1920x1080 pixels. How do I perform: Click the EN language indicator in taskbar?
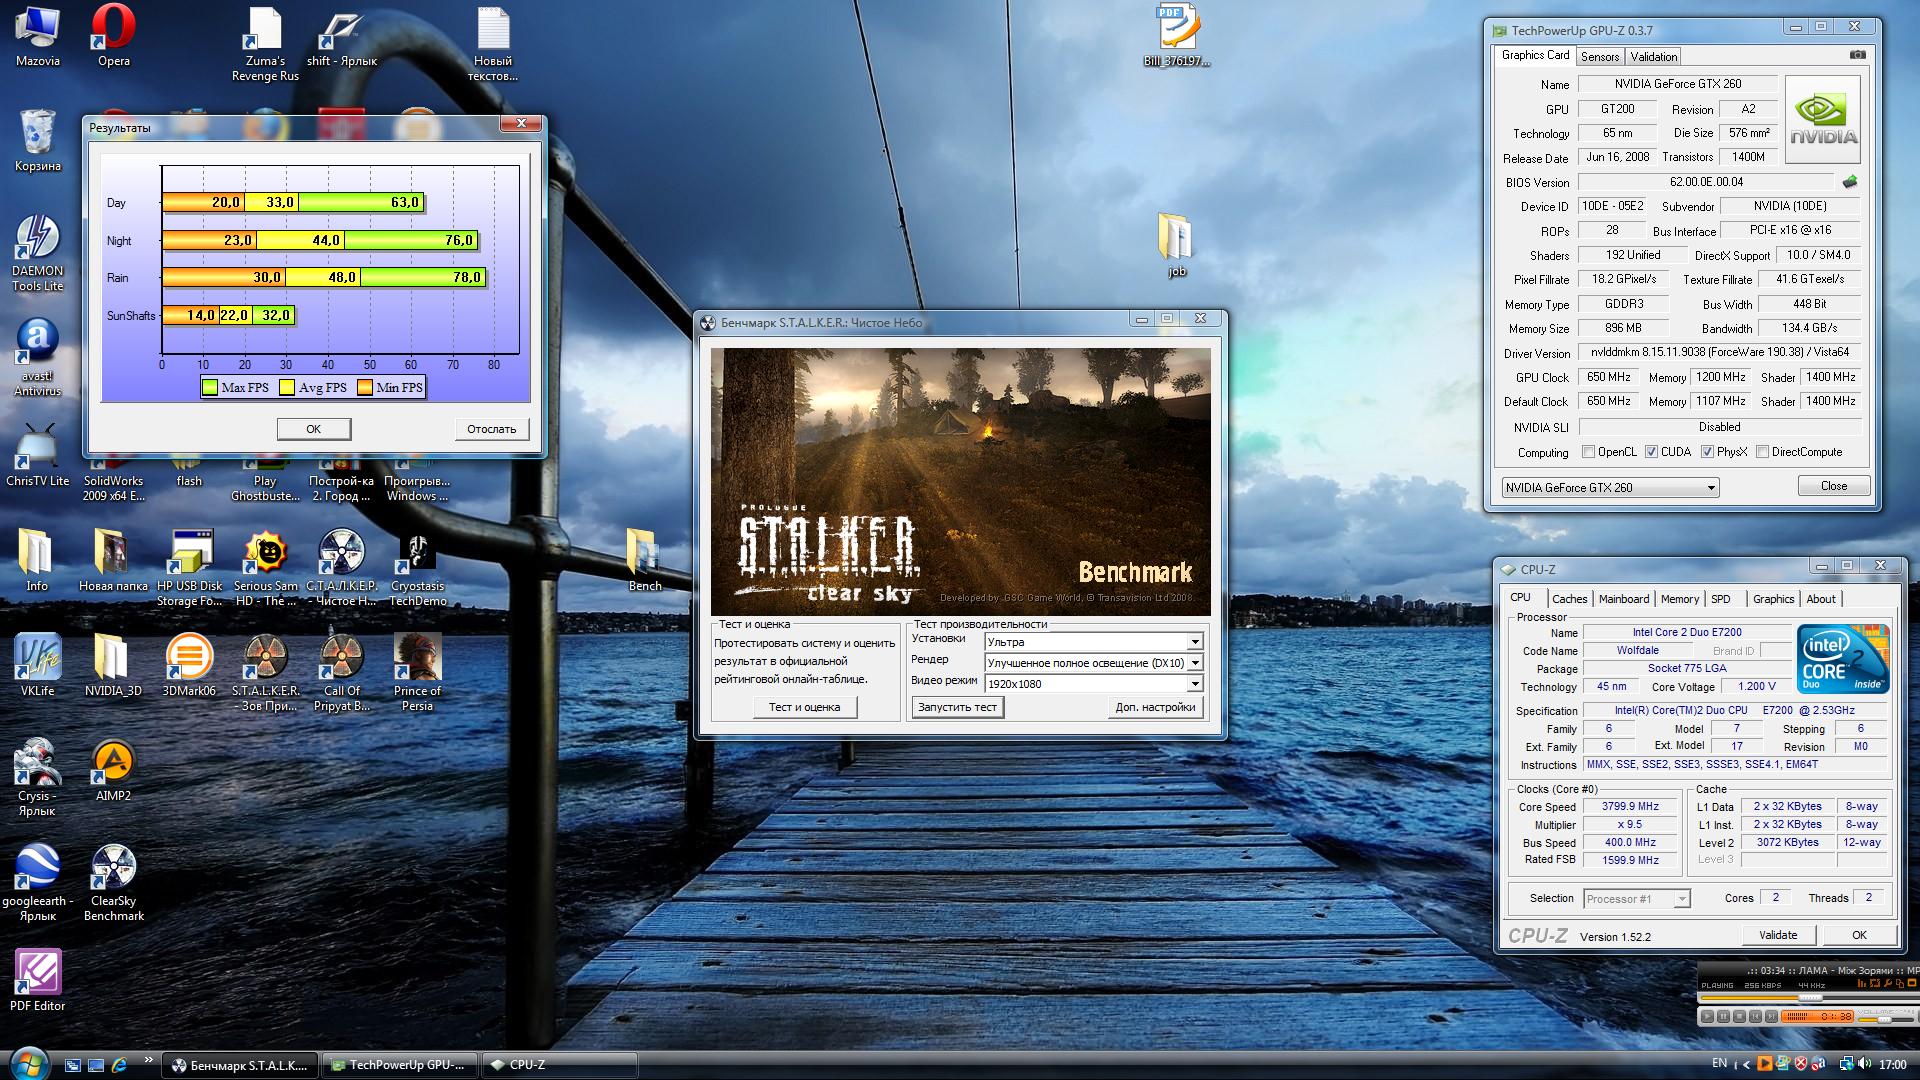(1720, 1063)
